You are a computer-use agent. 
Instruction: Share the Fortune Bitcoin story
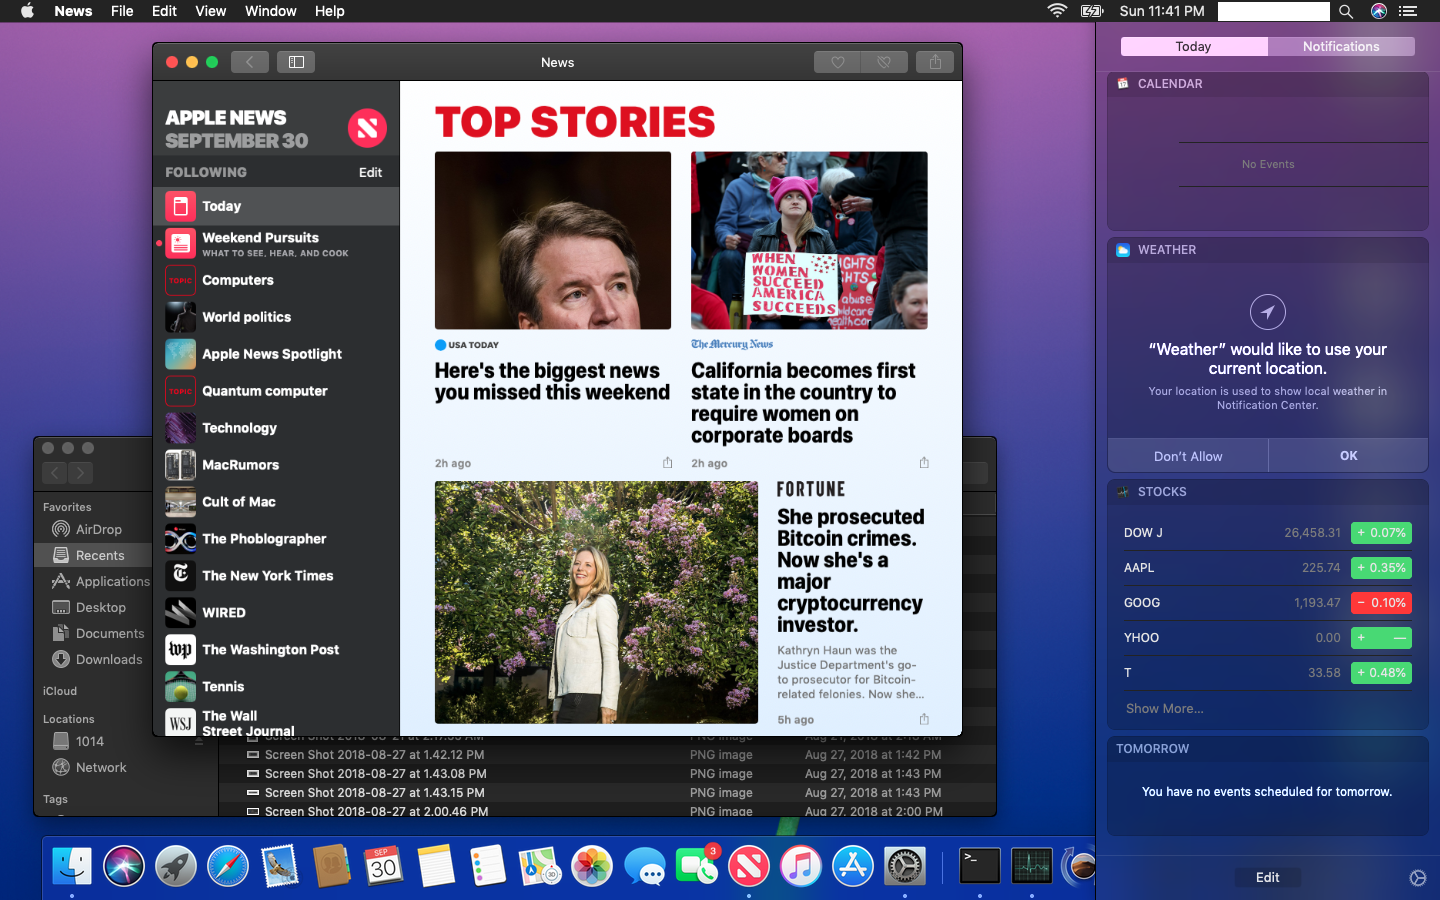click(924, 719)
